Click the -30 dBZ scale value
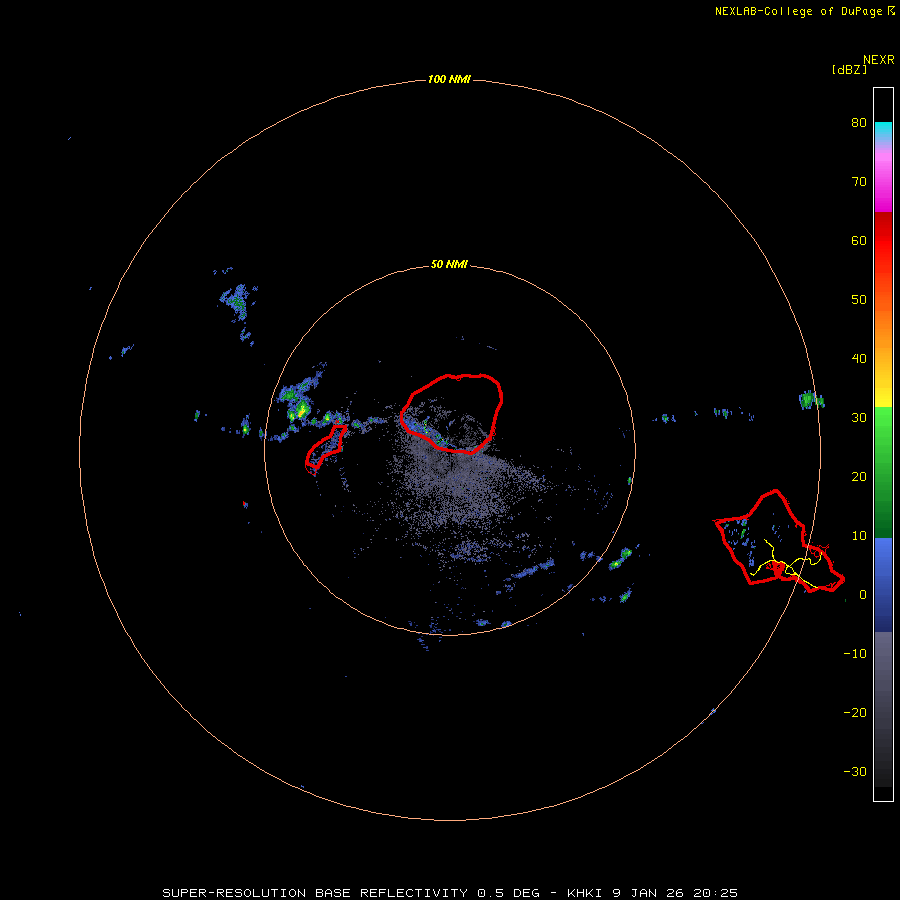The image size is (900, 900). point(855,771)
